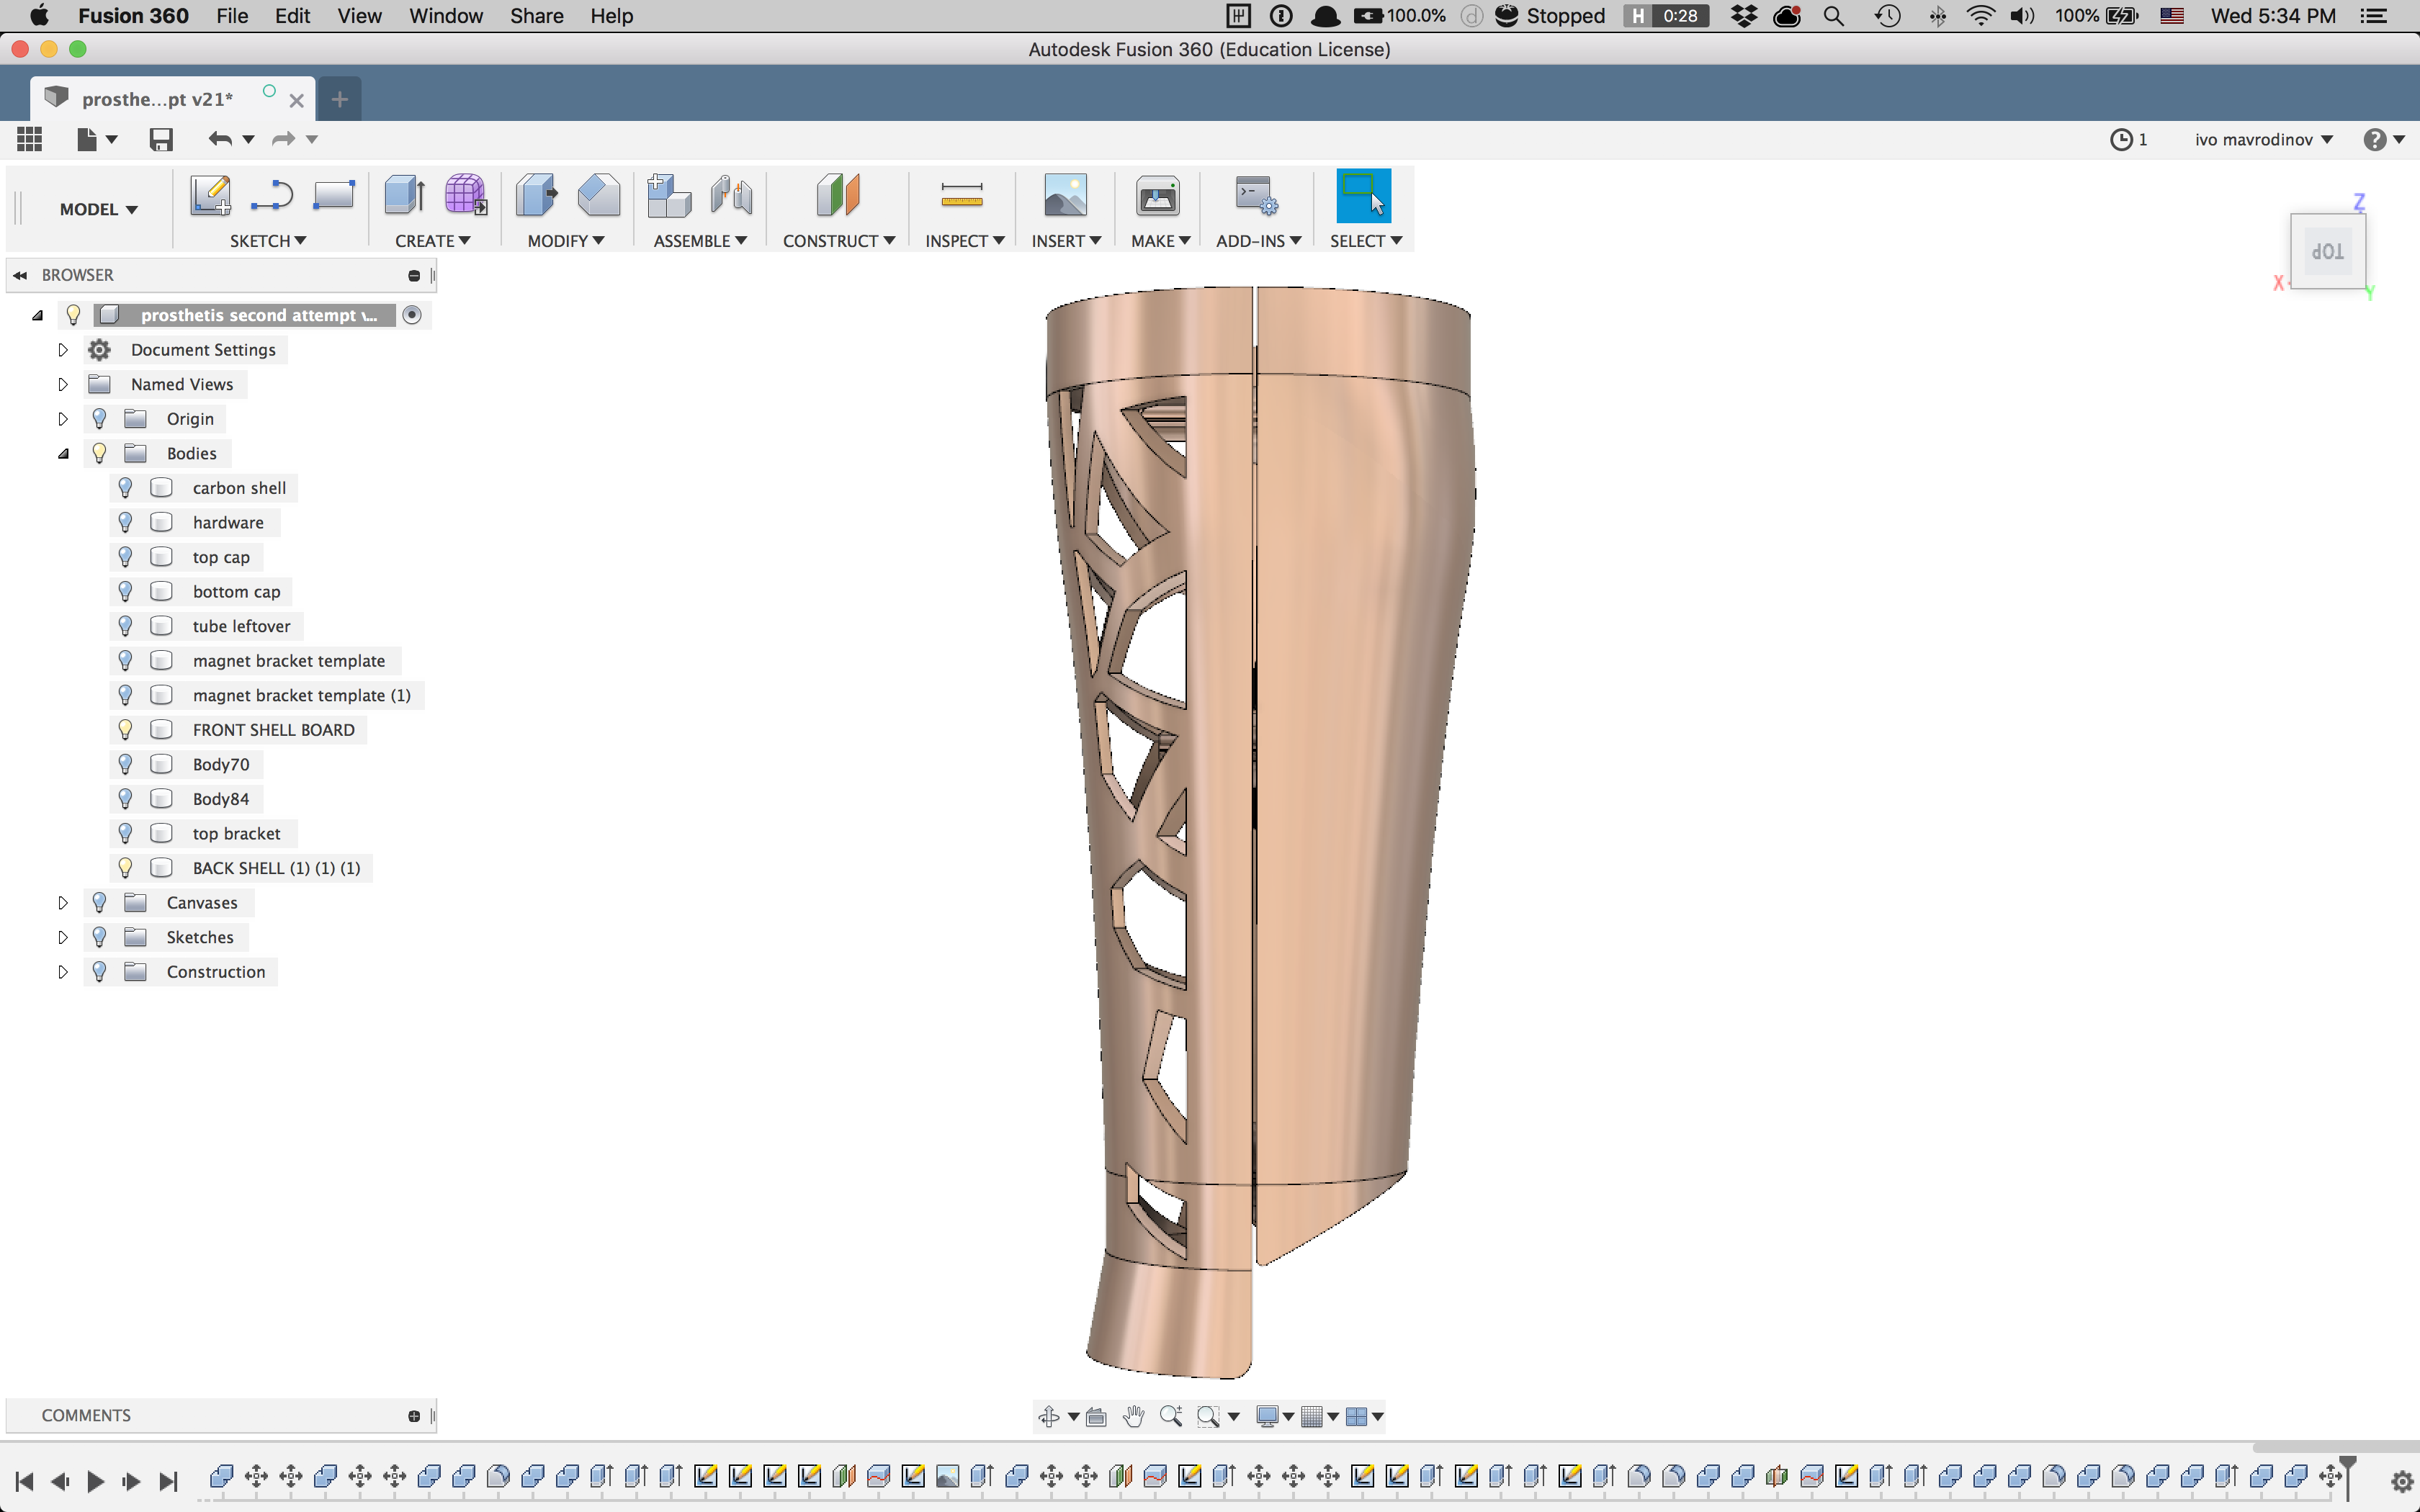Hide the FRONT SHELL BOARD body

pos(125,730)
